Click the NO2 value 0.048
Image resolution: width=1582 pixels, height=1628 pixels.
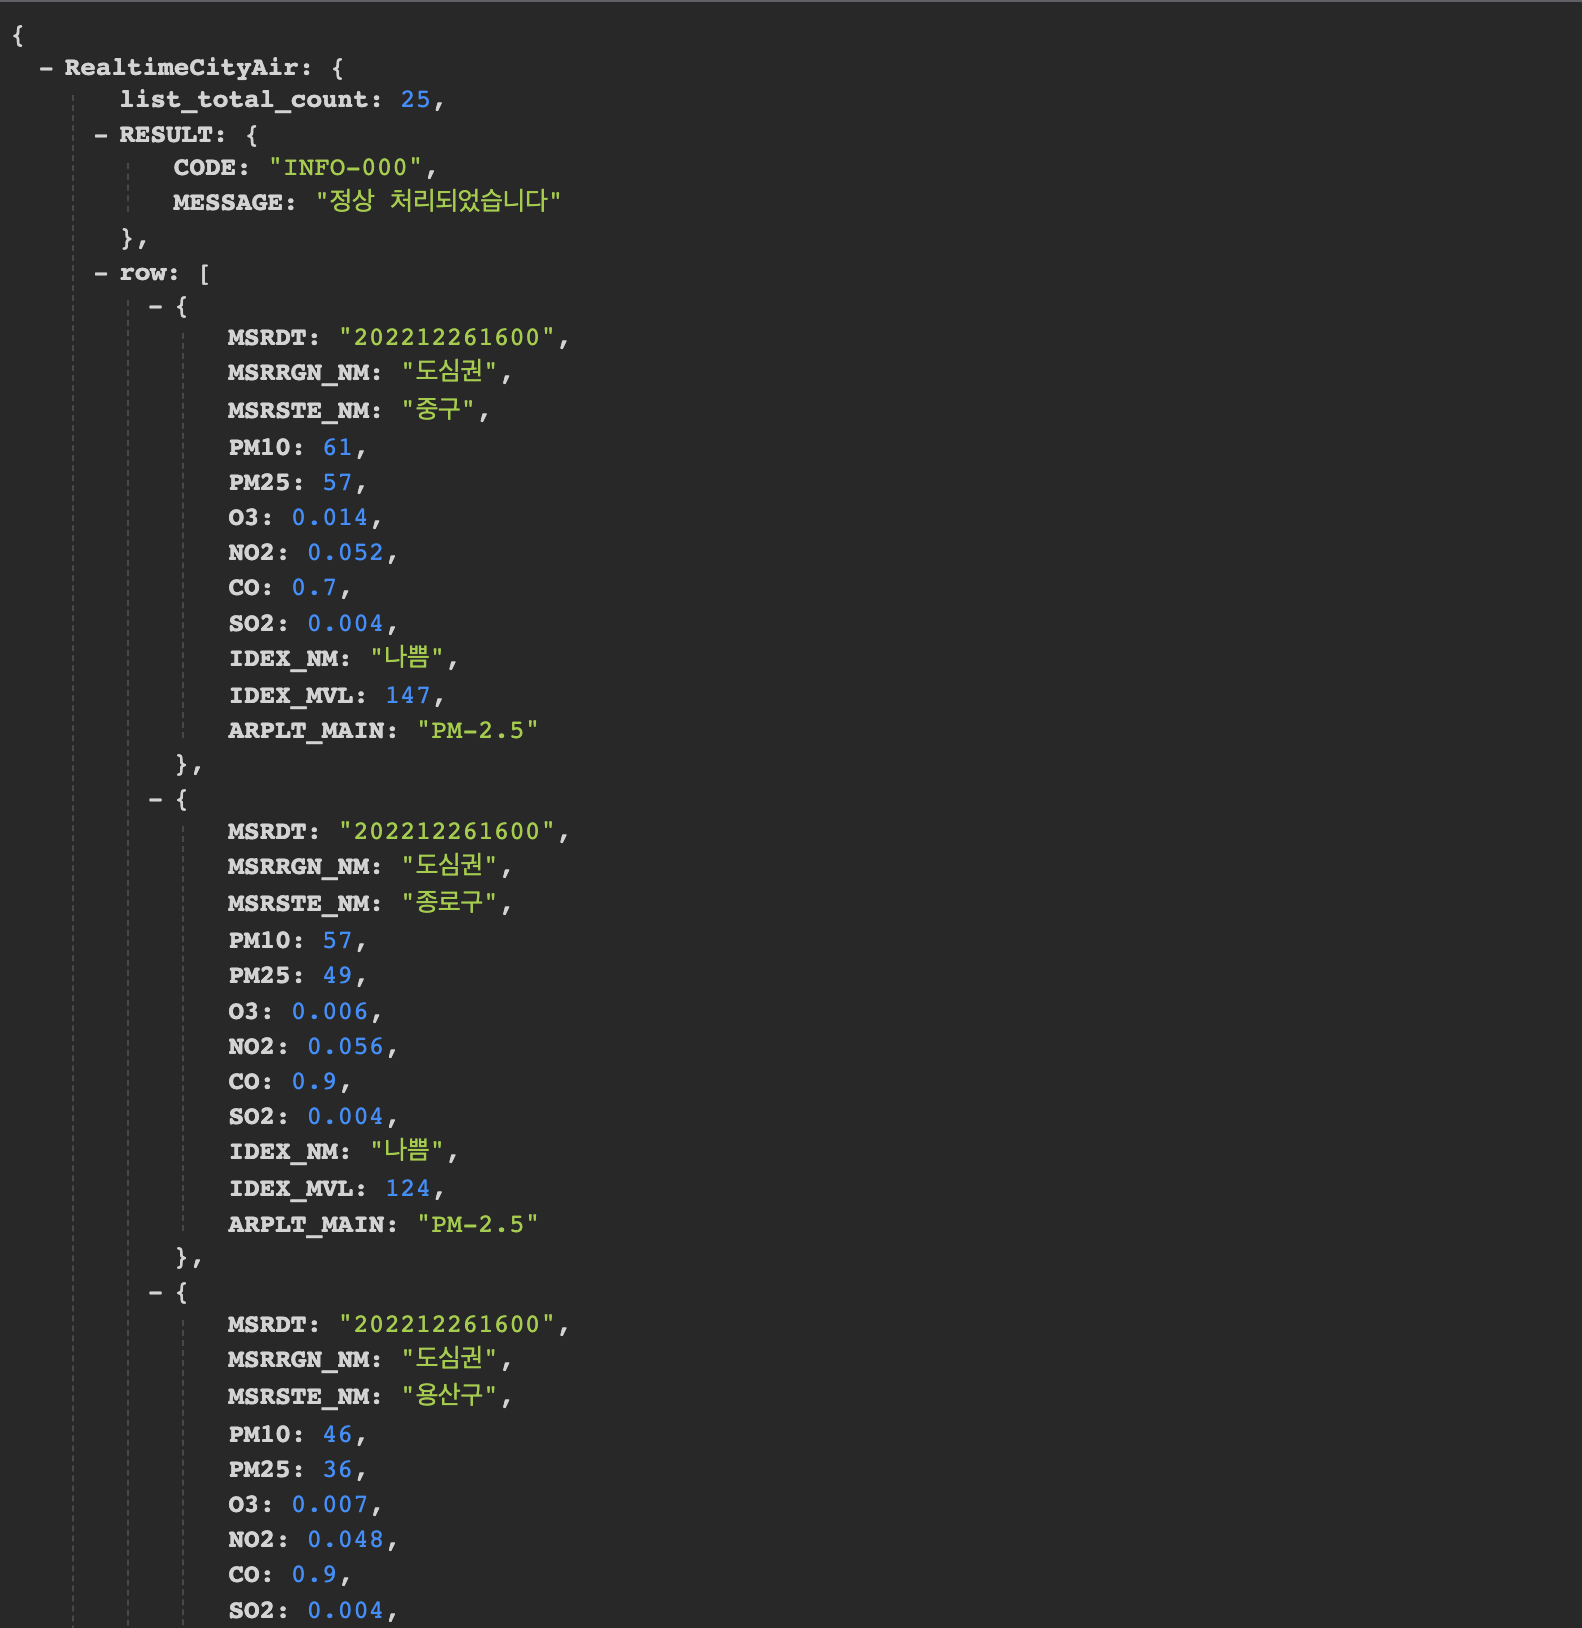(x=345, y=1539)
